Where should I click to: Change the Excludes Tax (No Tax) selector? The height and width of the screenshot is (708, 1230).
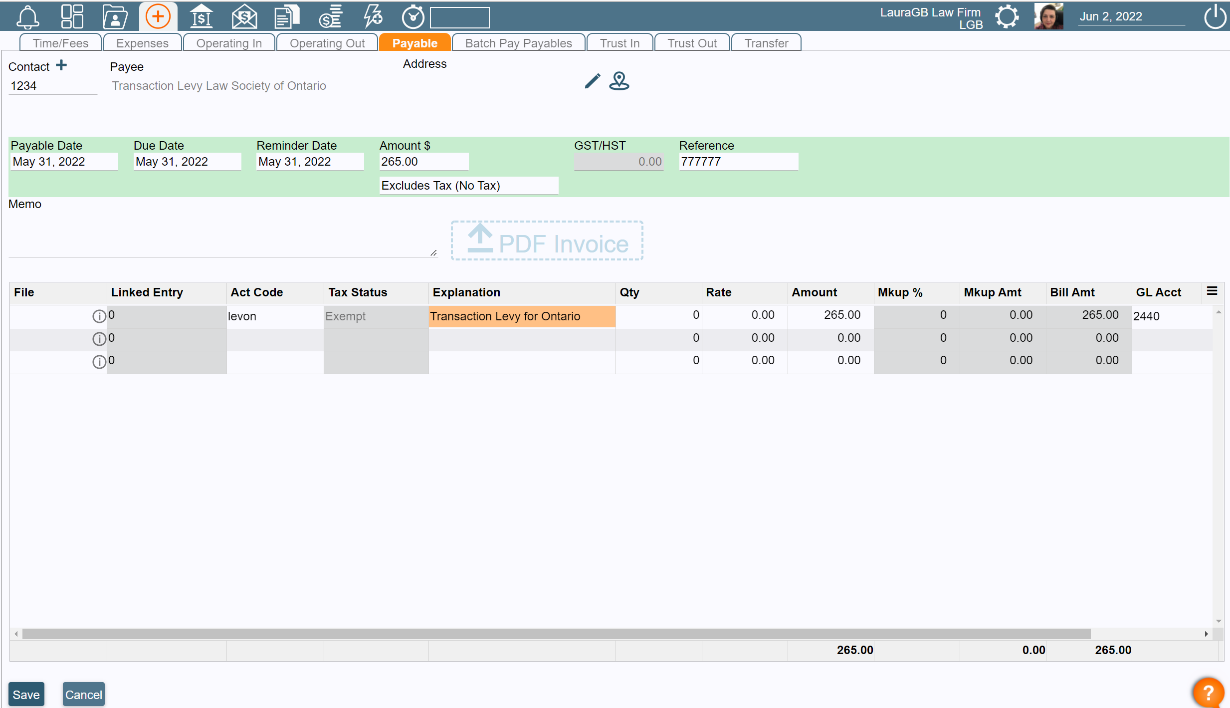[x=467, y=185]
